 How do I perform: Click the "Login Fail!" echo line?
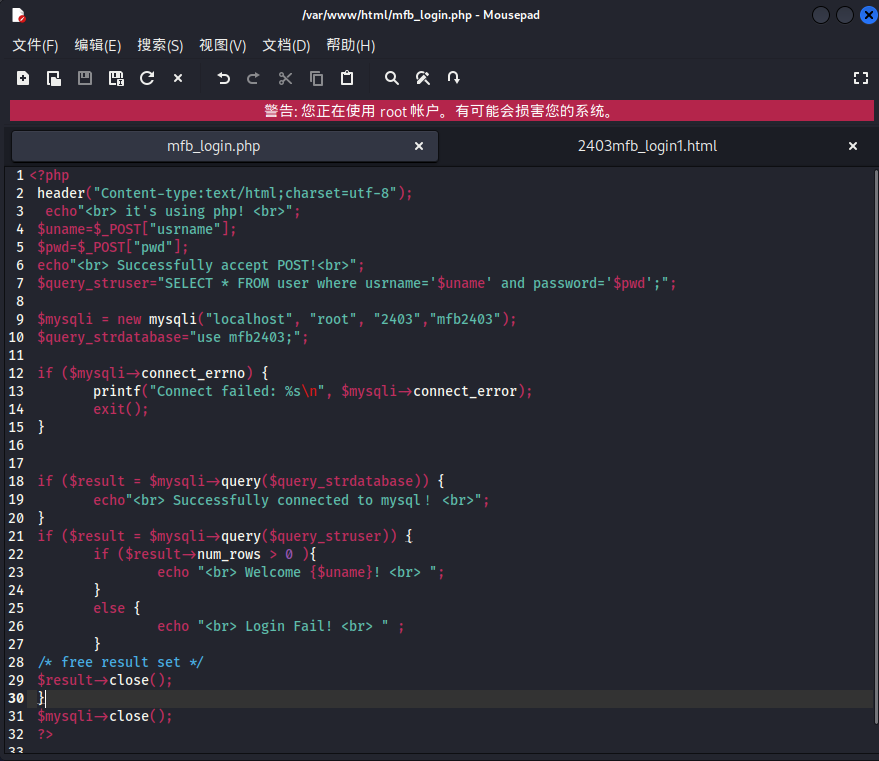280,625
